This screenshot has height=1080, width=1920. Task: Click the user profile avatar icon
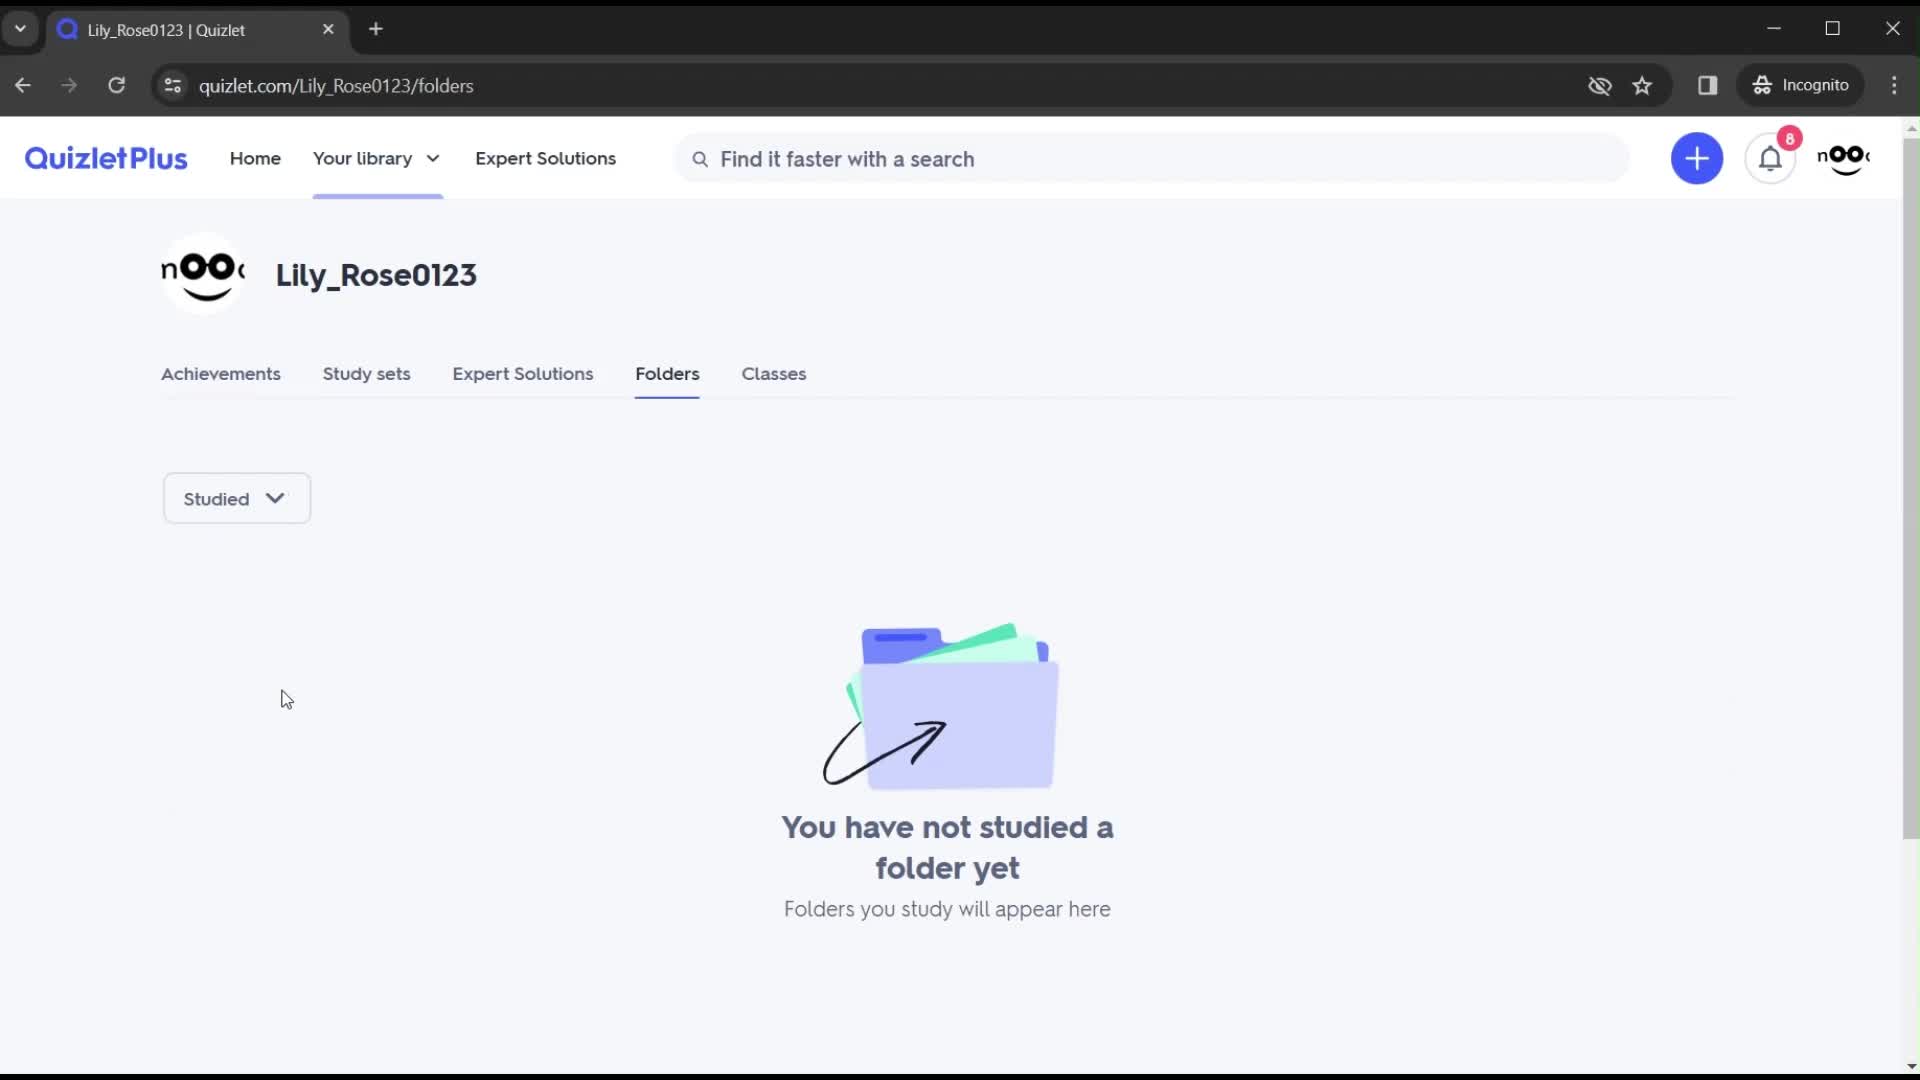coord(1845,158)
